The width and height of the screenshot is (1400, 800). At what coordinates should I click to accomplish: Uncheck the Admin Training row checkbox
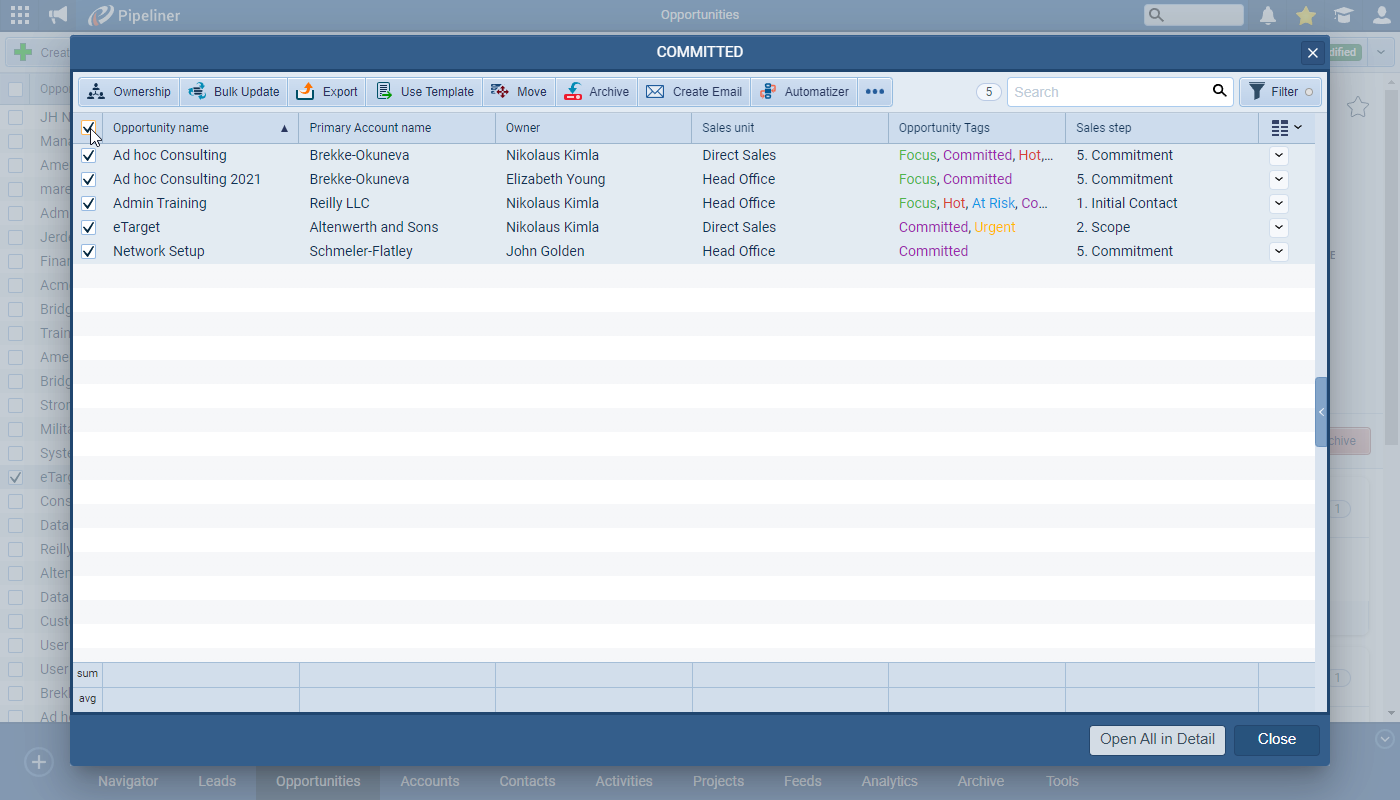click(x=89, y=204)
